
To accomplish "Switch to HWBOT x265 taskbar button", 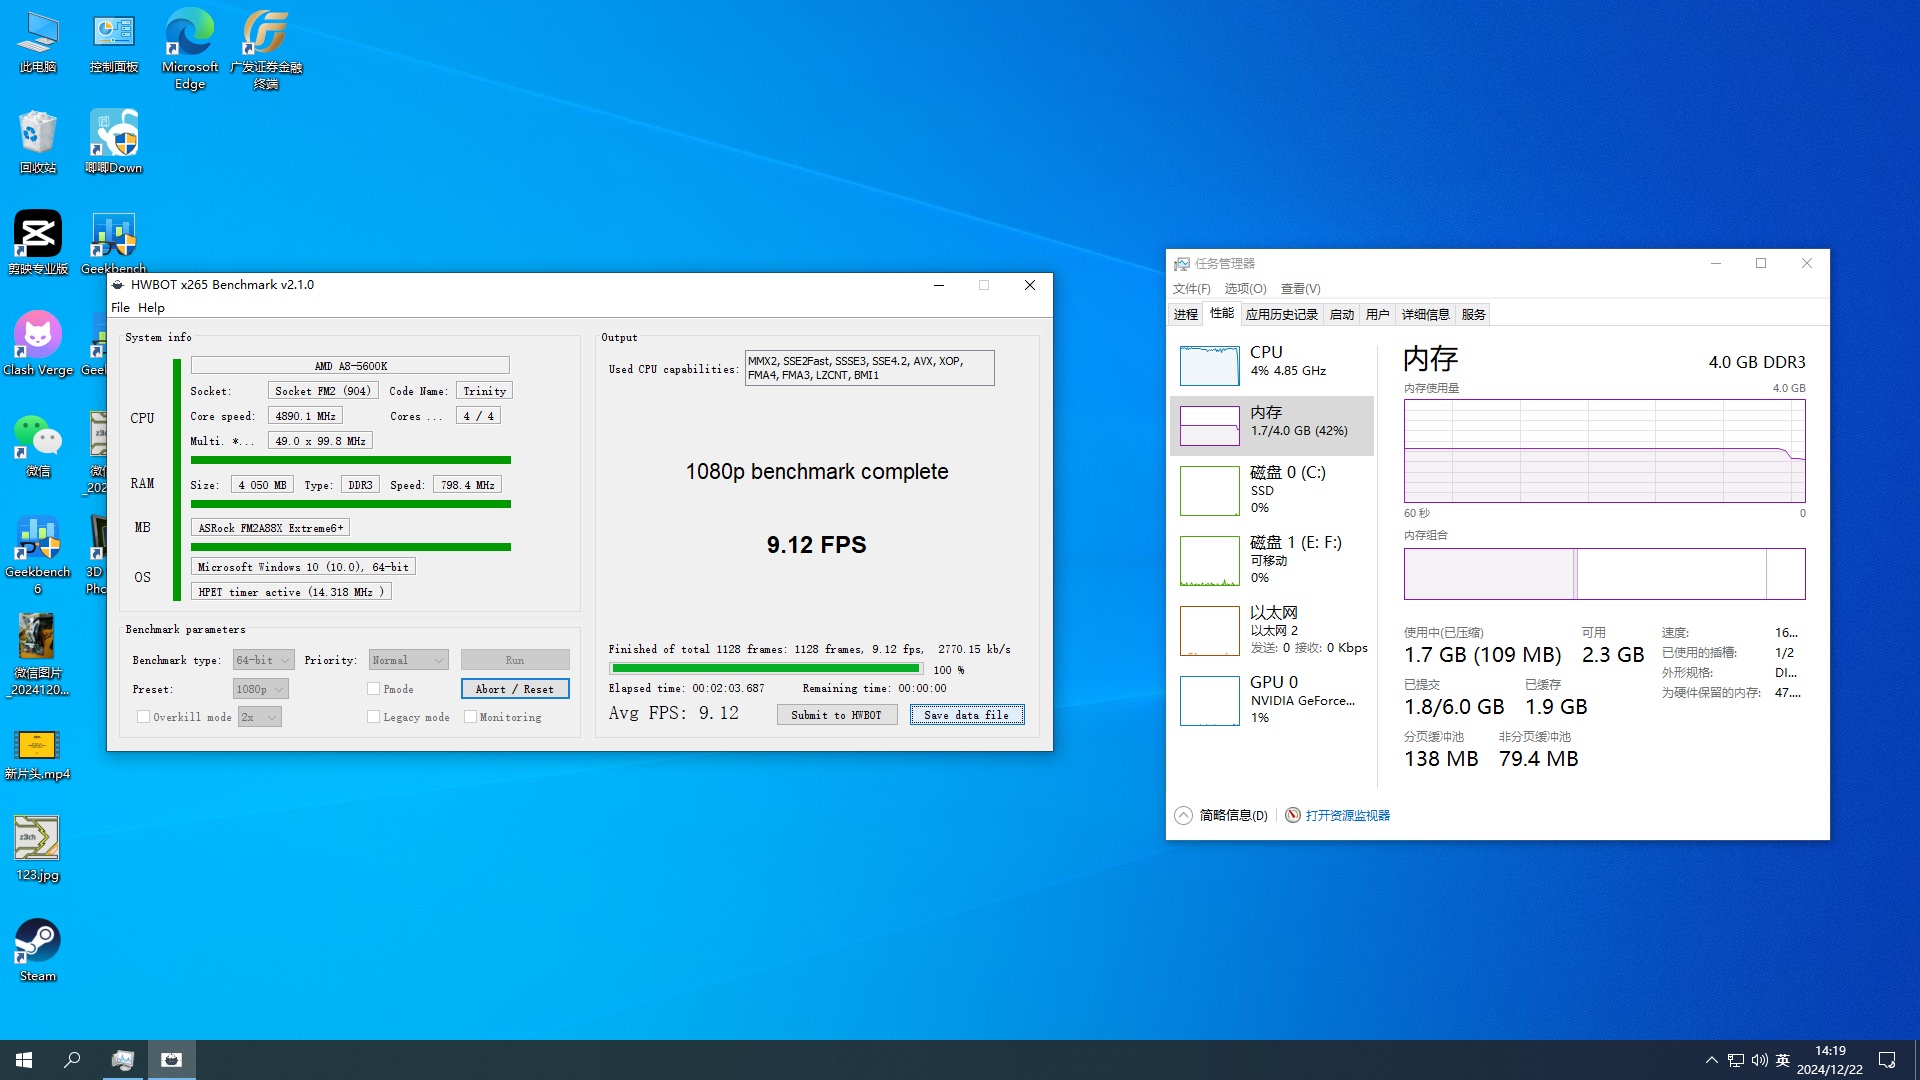I will click(x=172, y=1060).
